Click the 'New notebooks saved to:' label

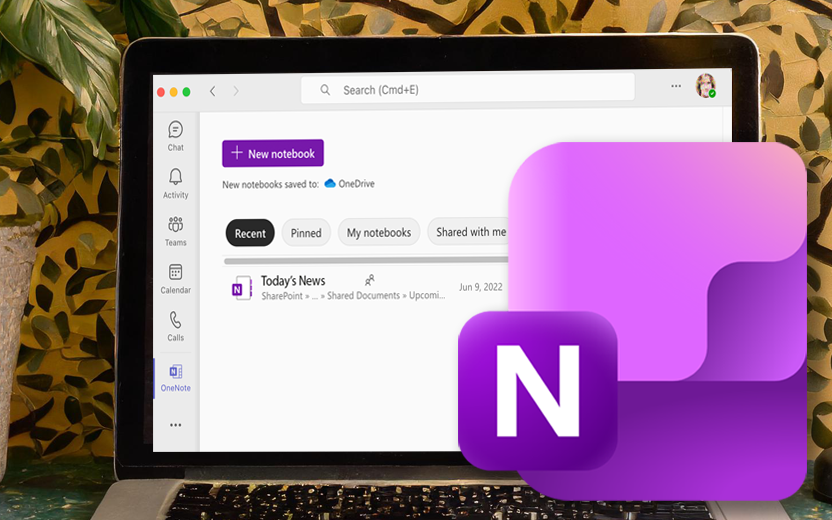point(270,185)
